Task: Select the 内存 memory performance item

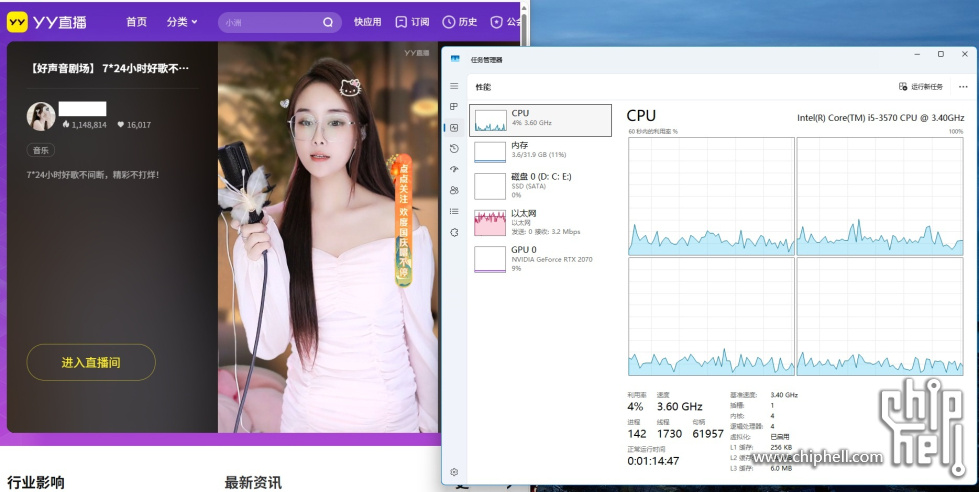Action: pos(540,151)
